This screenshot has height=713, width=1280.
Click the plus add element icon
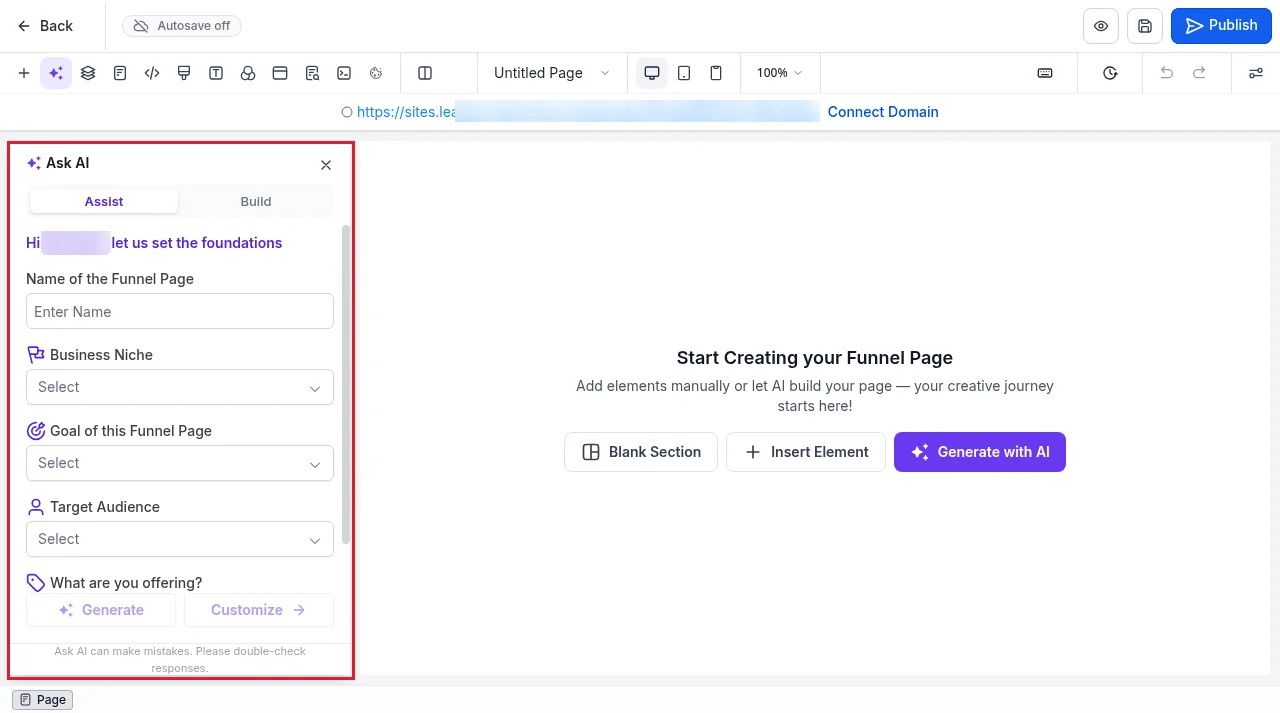[x=24, y=73]
